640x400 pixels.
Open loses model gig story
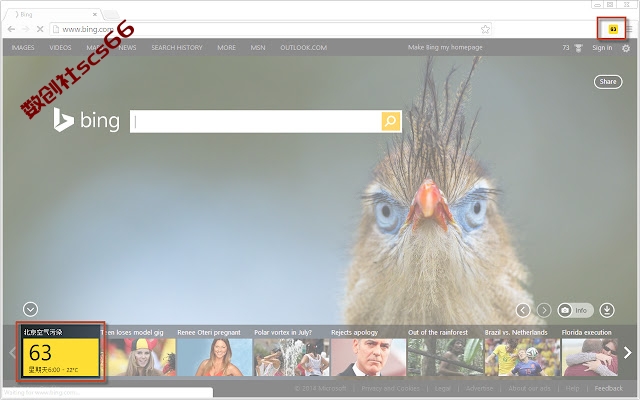pyautogui.click(x=139, y=353)
